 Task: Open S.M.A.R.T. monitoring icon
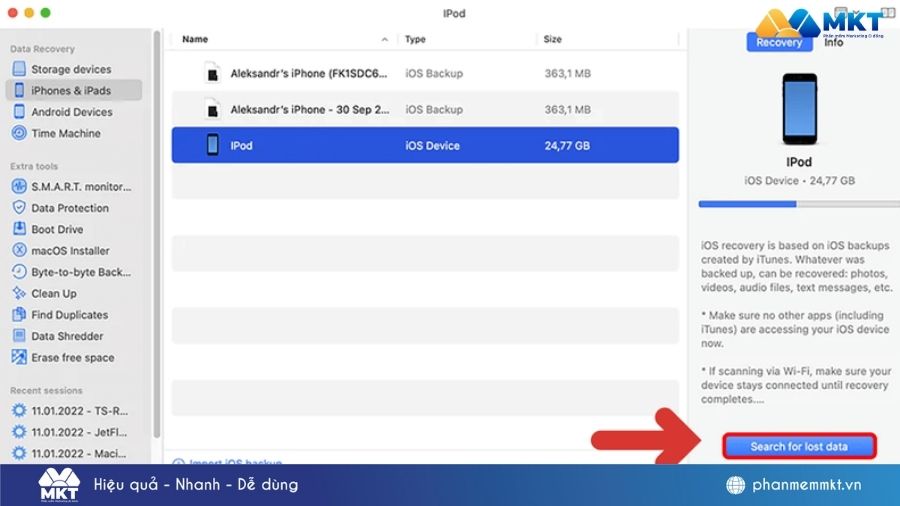[19, 186]
